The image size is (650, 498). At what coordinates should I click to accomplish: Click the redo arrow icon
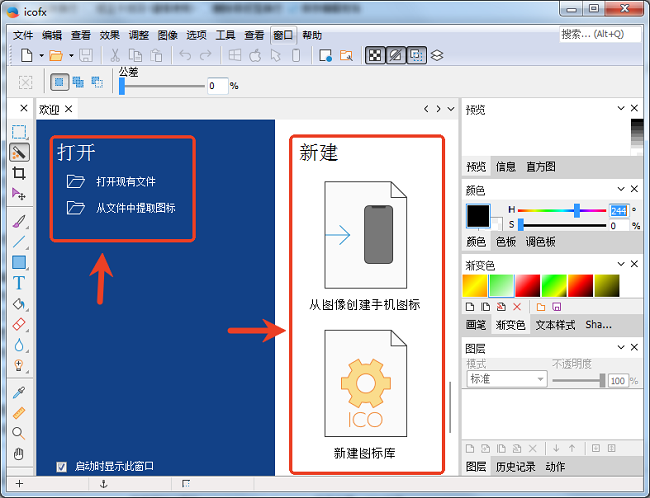tap(206, 55)
